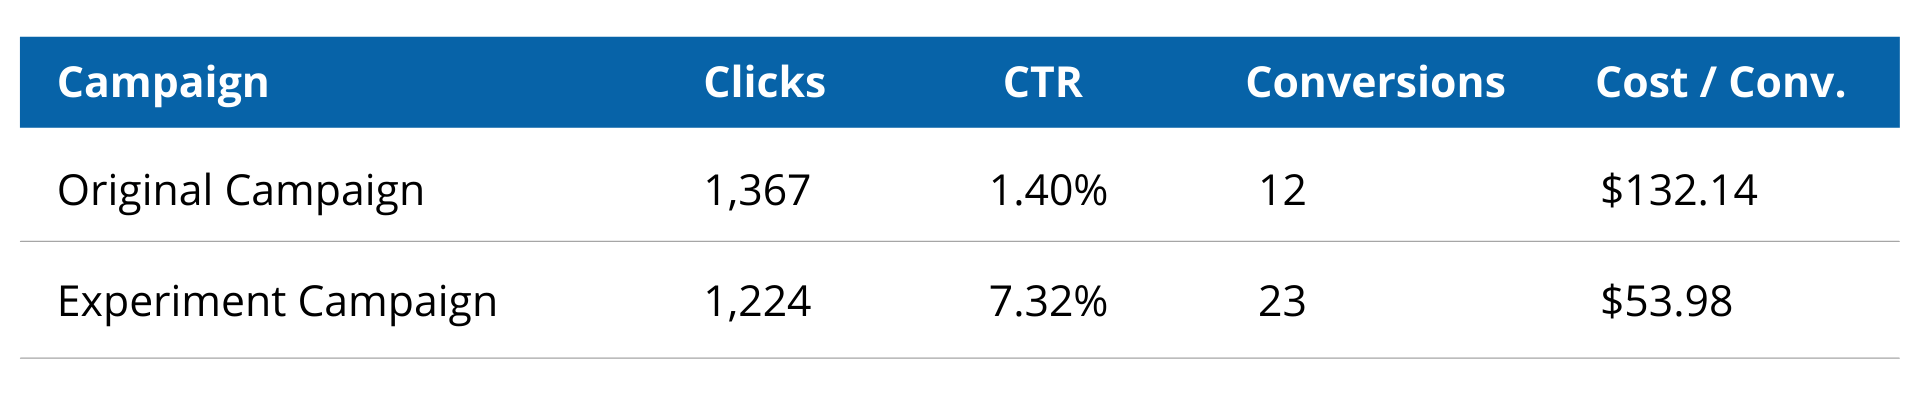Viewport: 1920px width, 397px height.
Task: Click the $53.98 cost value
Action: point(1666,301)
